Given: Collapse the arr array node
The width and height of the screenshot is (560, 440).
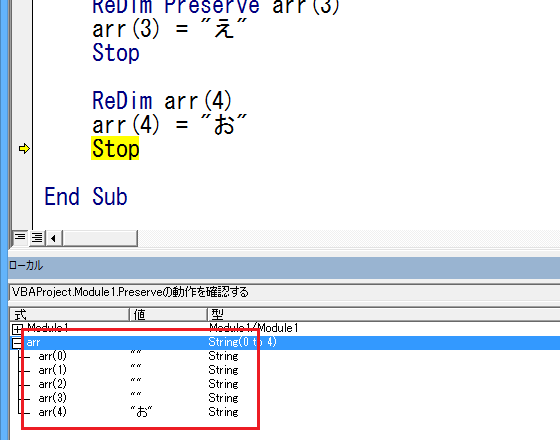Looking at the screenshot, I should [17, 343].
